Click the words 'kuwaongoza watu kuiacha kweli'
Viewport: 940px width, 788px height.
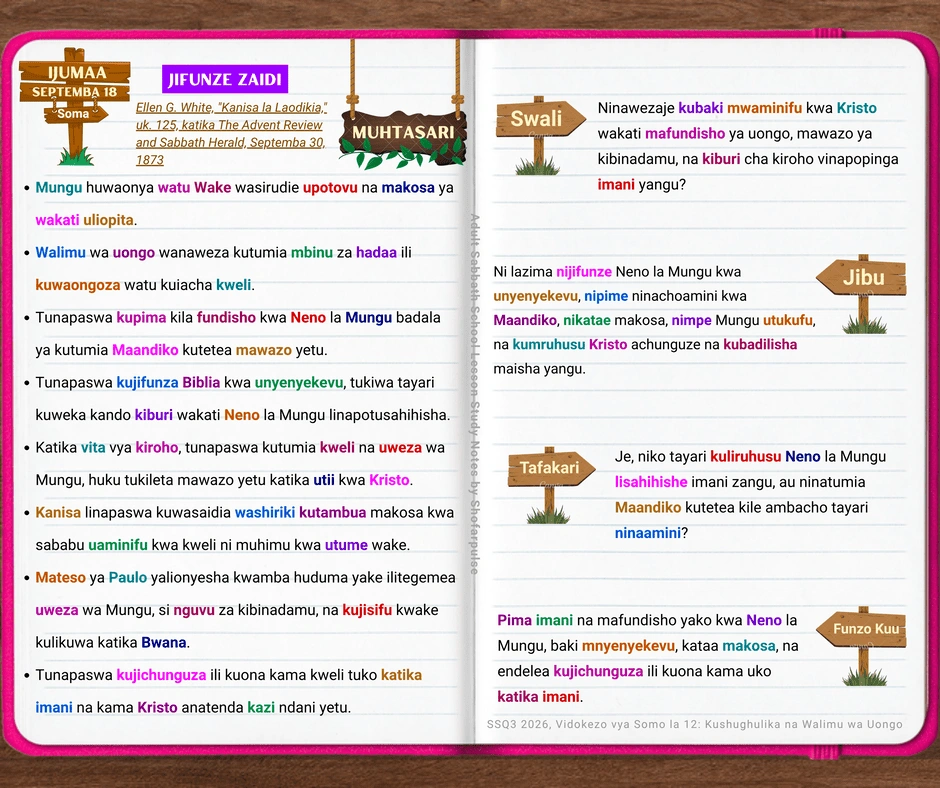145,285
